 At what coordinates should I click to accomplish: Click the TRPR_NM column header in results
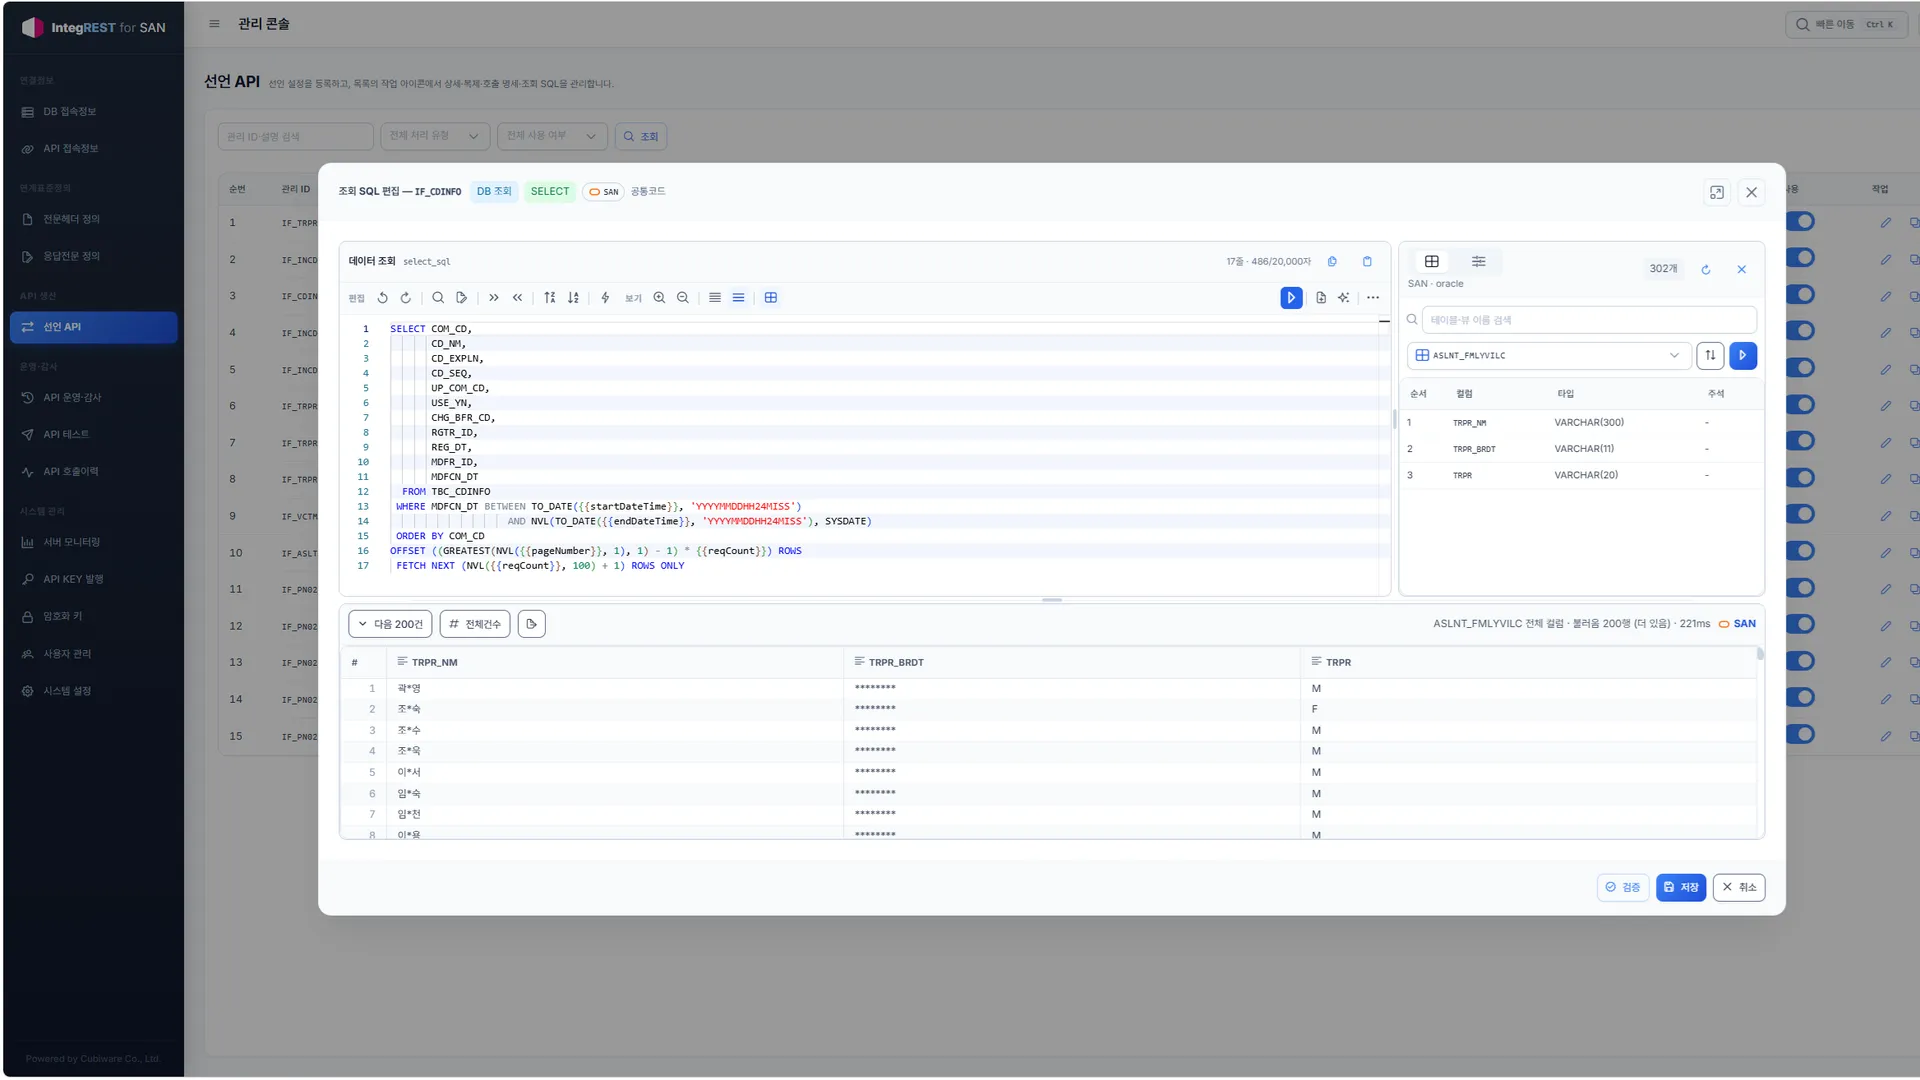pyautogui.click(x=615, y=663)
